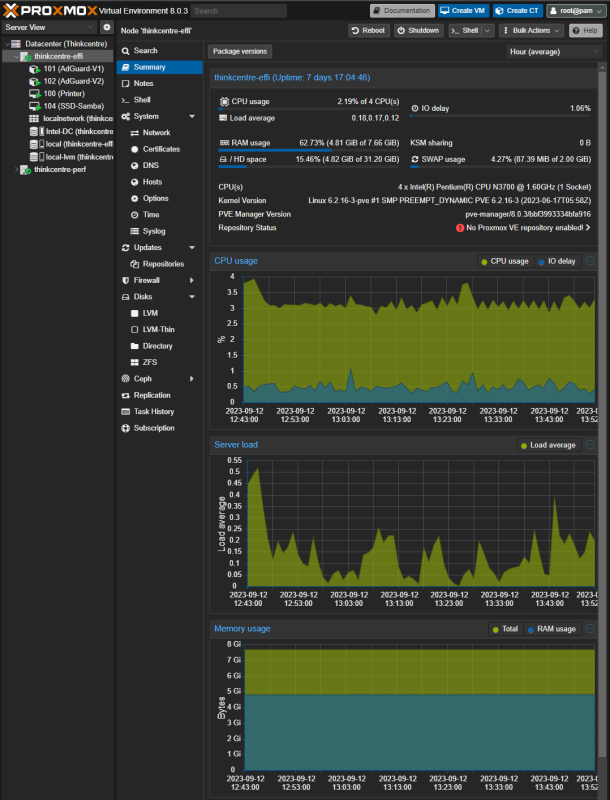The width and height of the screenshot is (610, 800).
Task: Open the DNS settings page
Action: (159, 165)
